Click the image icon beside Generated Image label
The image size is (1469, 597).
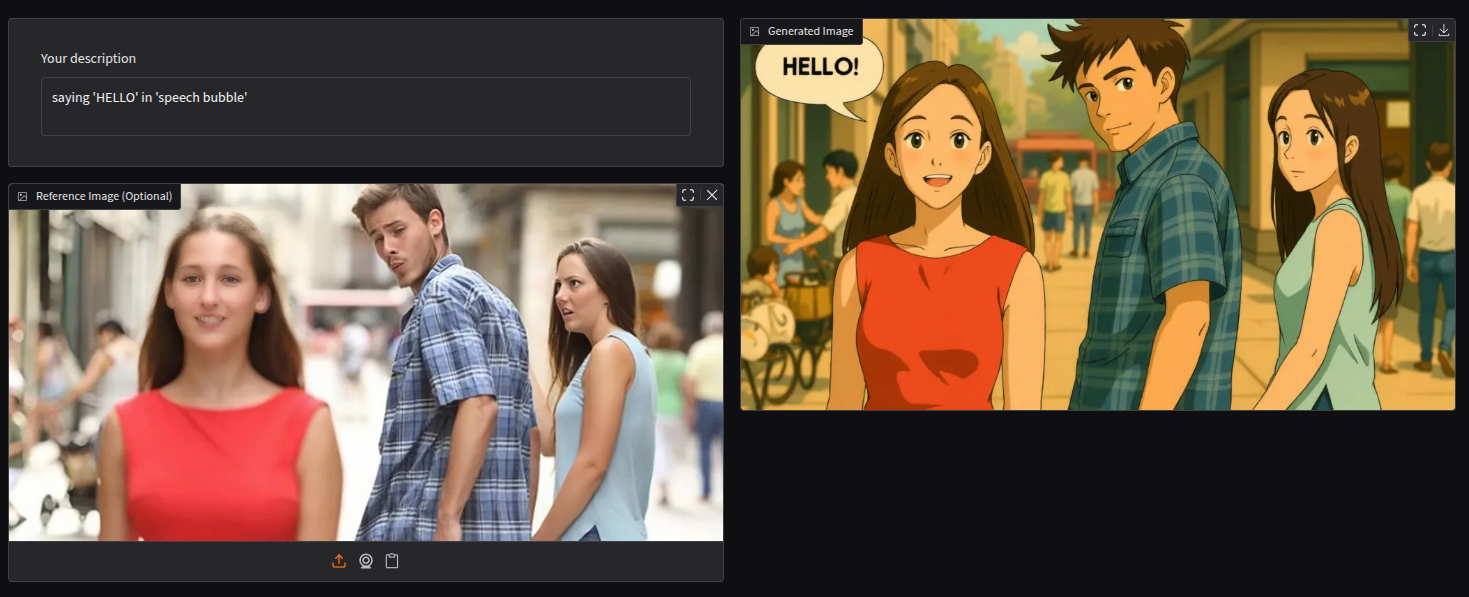click(x=754, y=31)
